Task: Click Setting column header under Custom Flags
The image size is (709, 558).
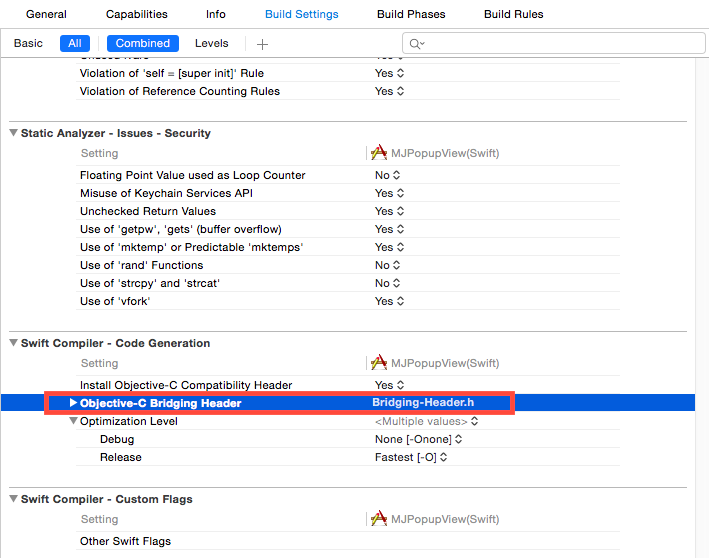Action: tap(99, 519)
